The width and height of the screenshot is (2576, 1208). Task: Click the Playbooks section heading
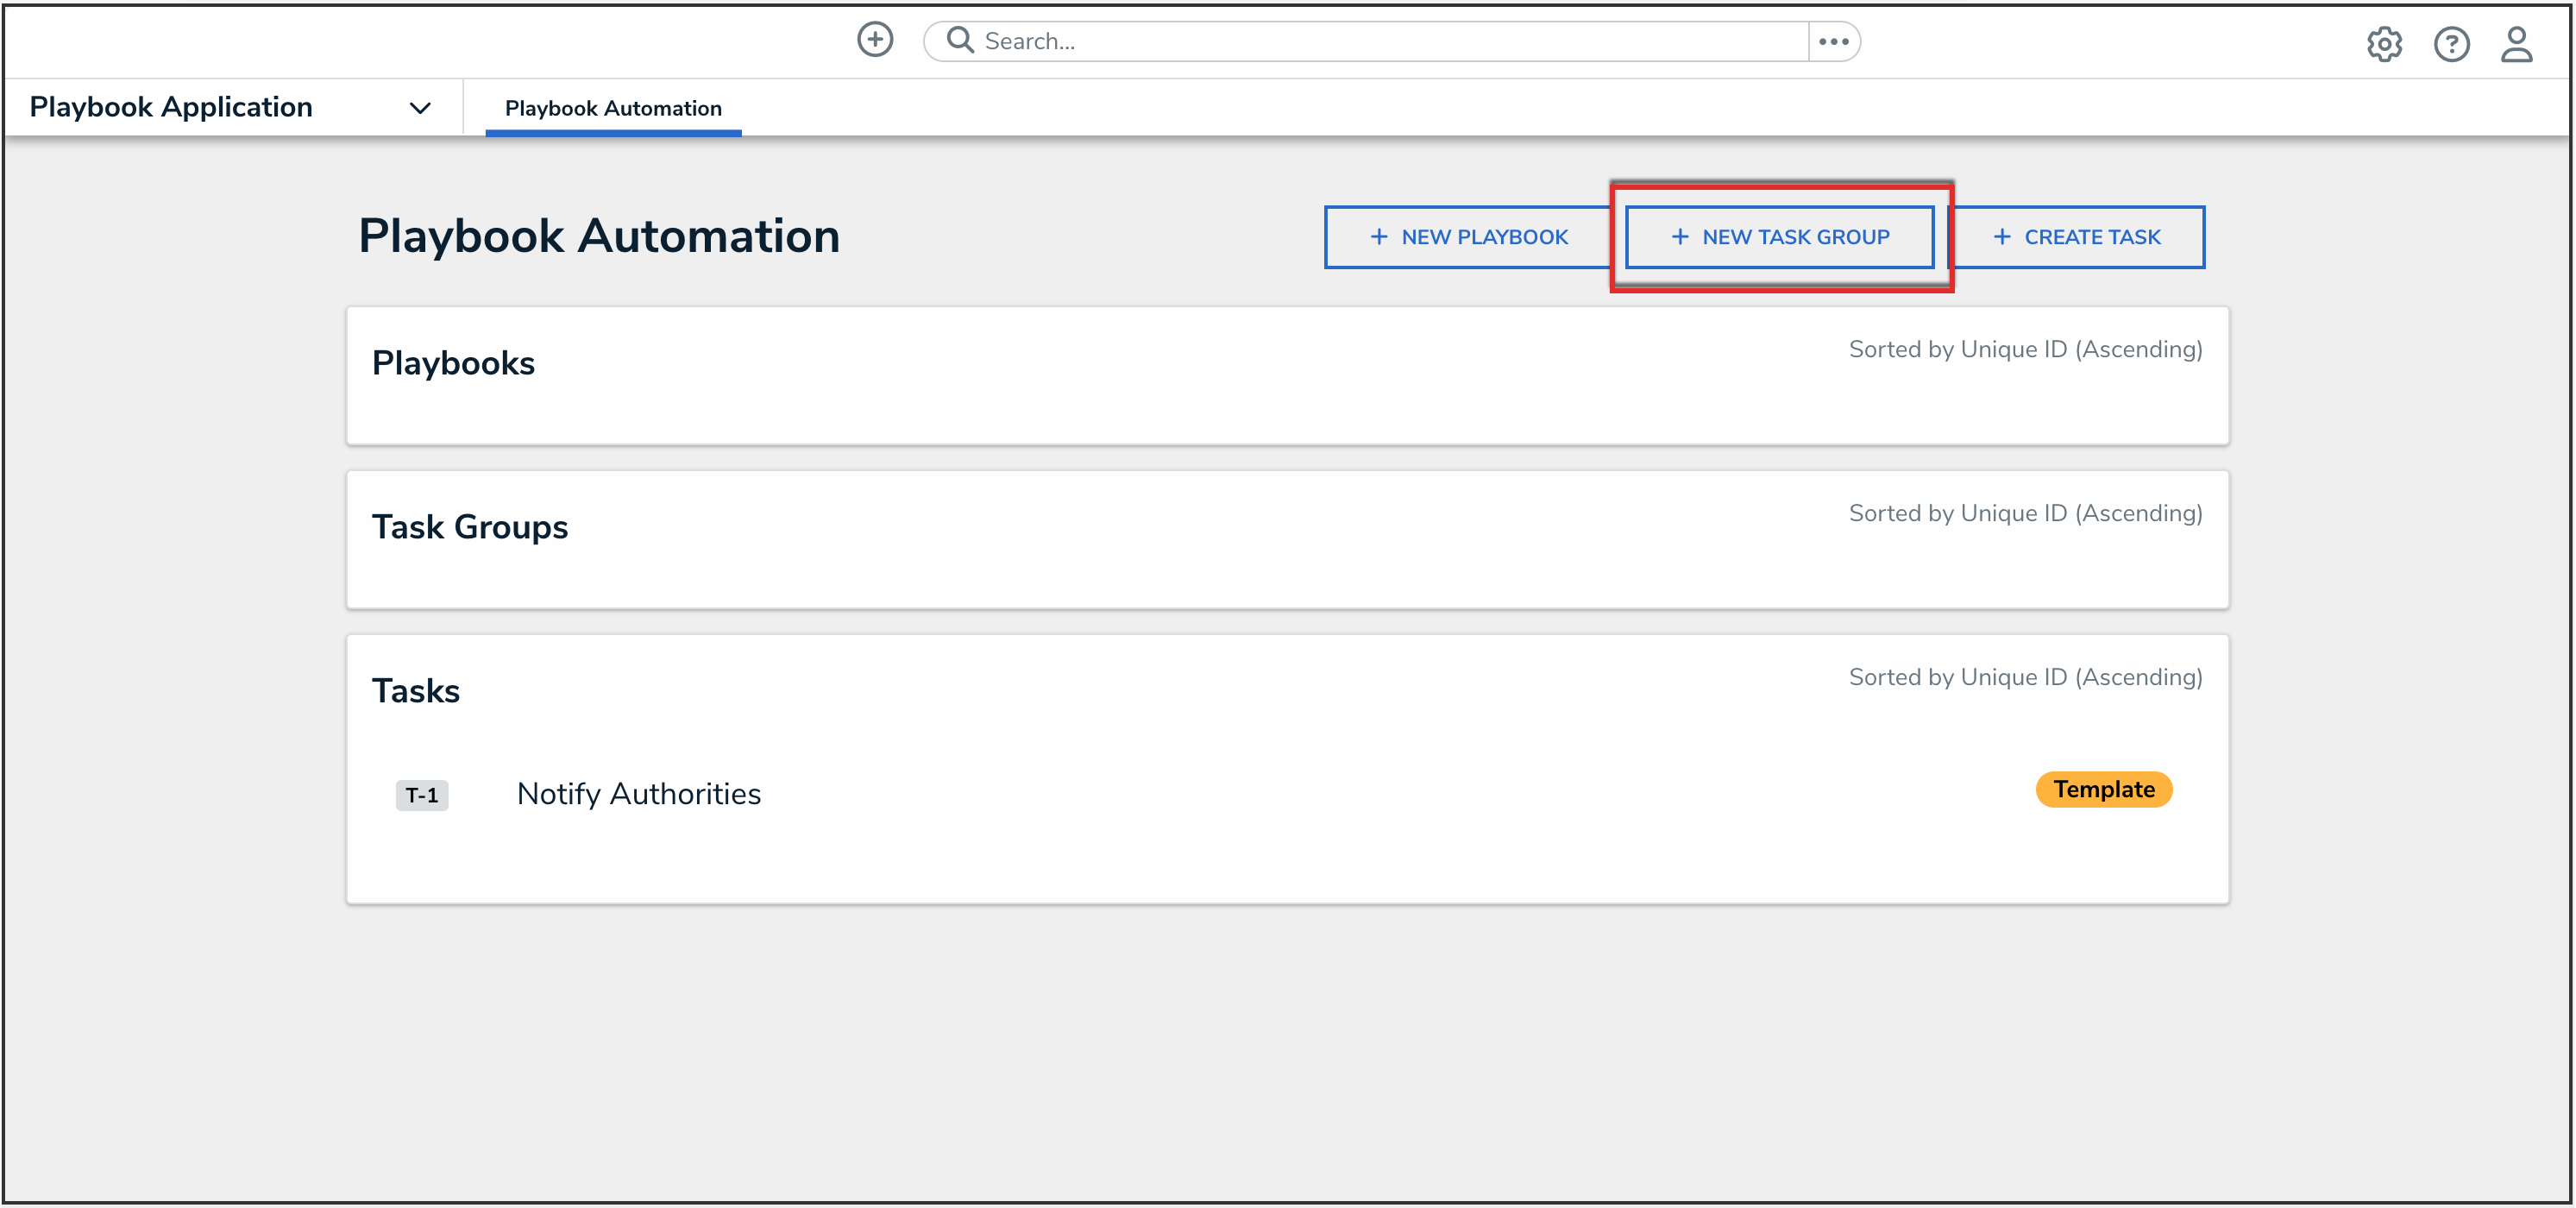(x=453, y=363)
